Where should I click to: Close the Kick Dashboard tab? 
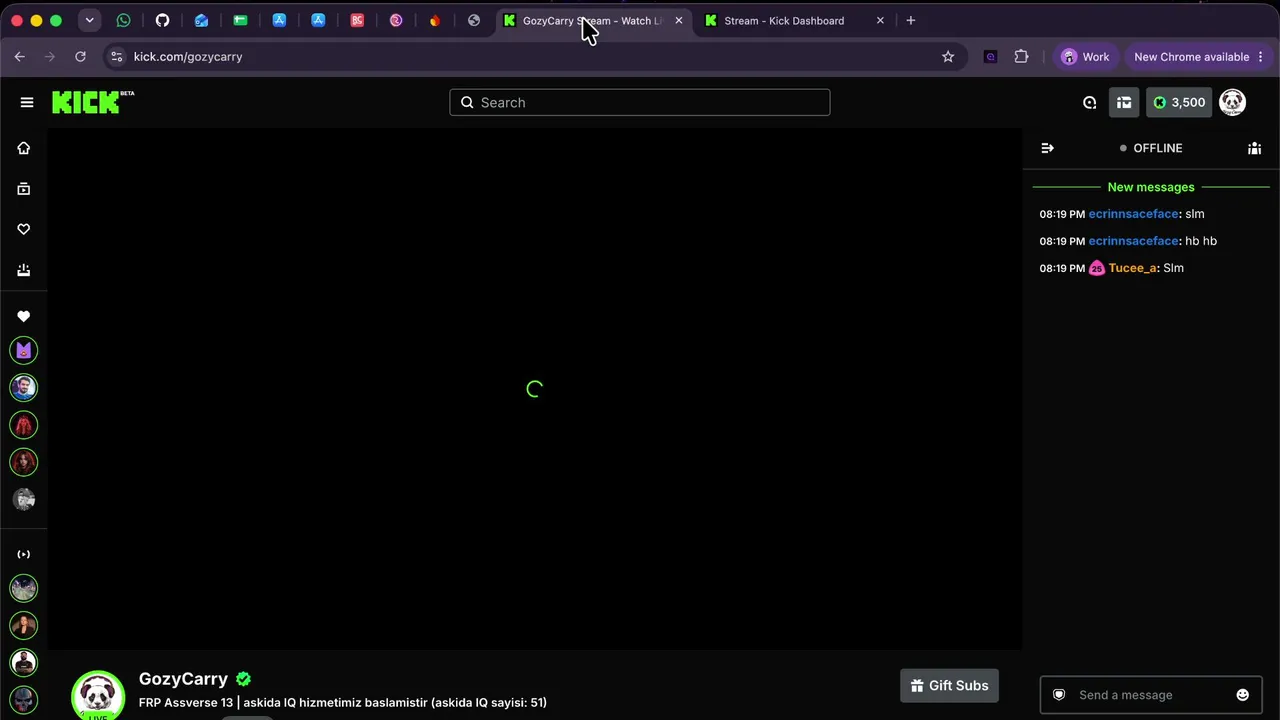880,20
